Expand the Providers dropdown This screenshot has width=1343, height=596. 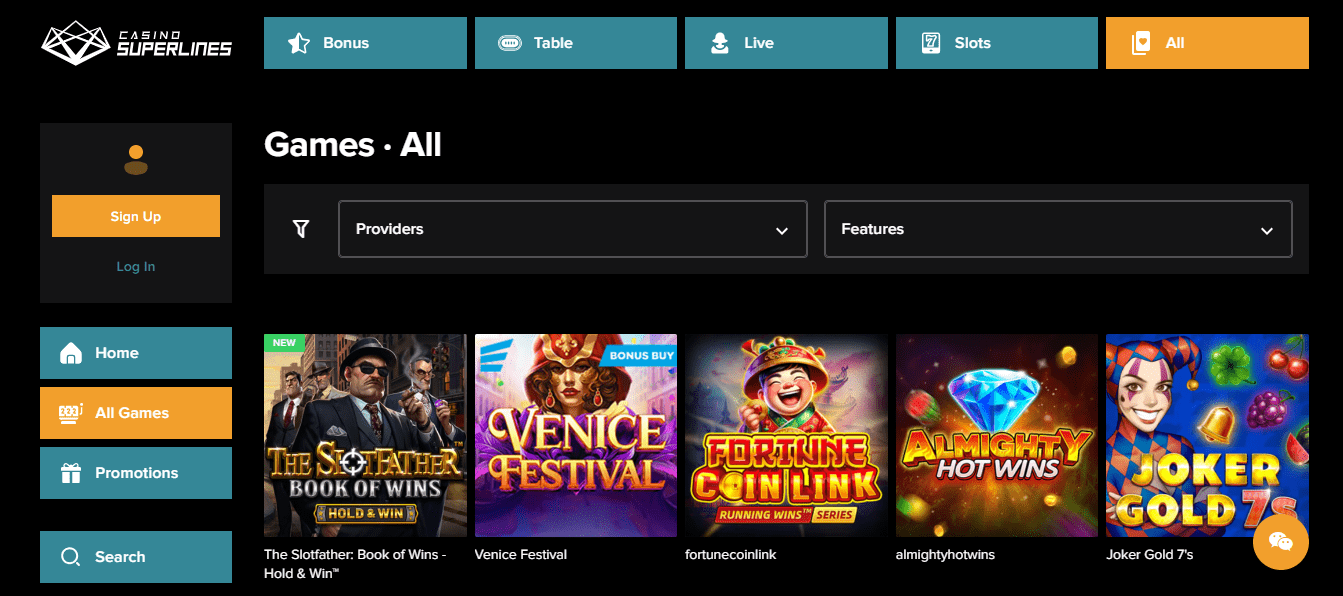pyautogui.click(x=572, y=229)
